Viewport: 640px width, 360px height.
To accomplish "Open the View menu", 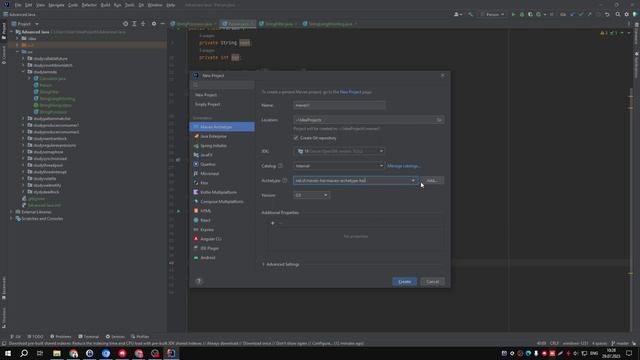I will (40, 5).
